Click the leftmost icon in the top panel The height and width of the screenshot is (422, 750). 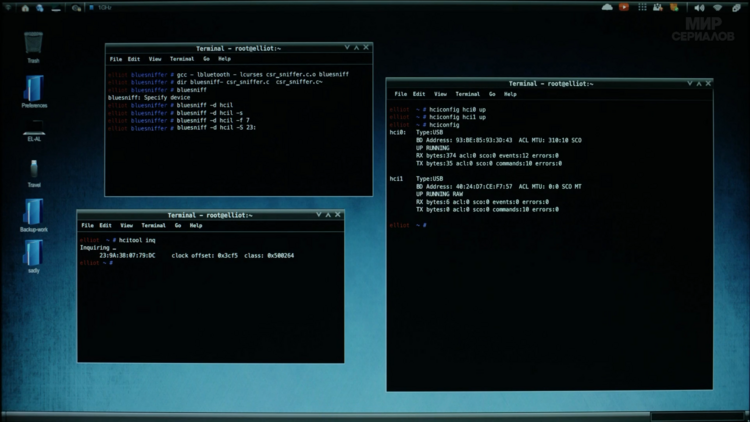coord(8,8)
